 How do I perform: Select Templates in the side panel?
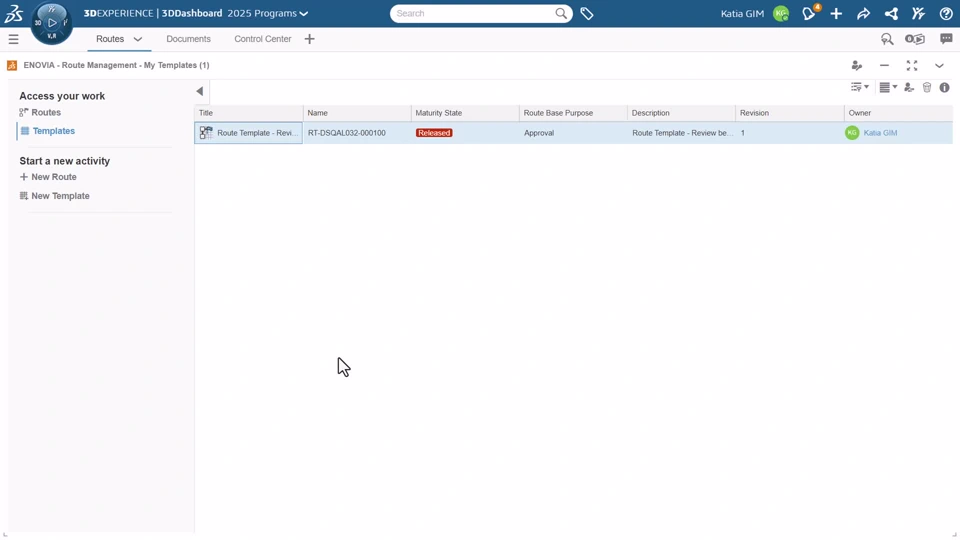[54, 131]
